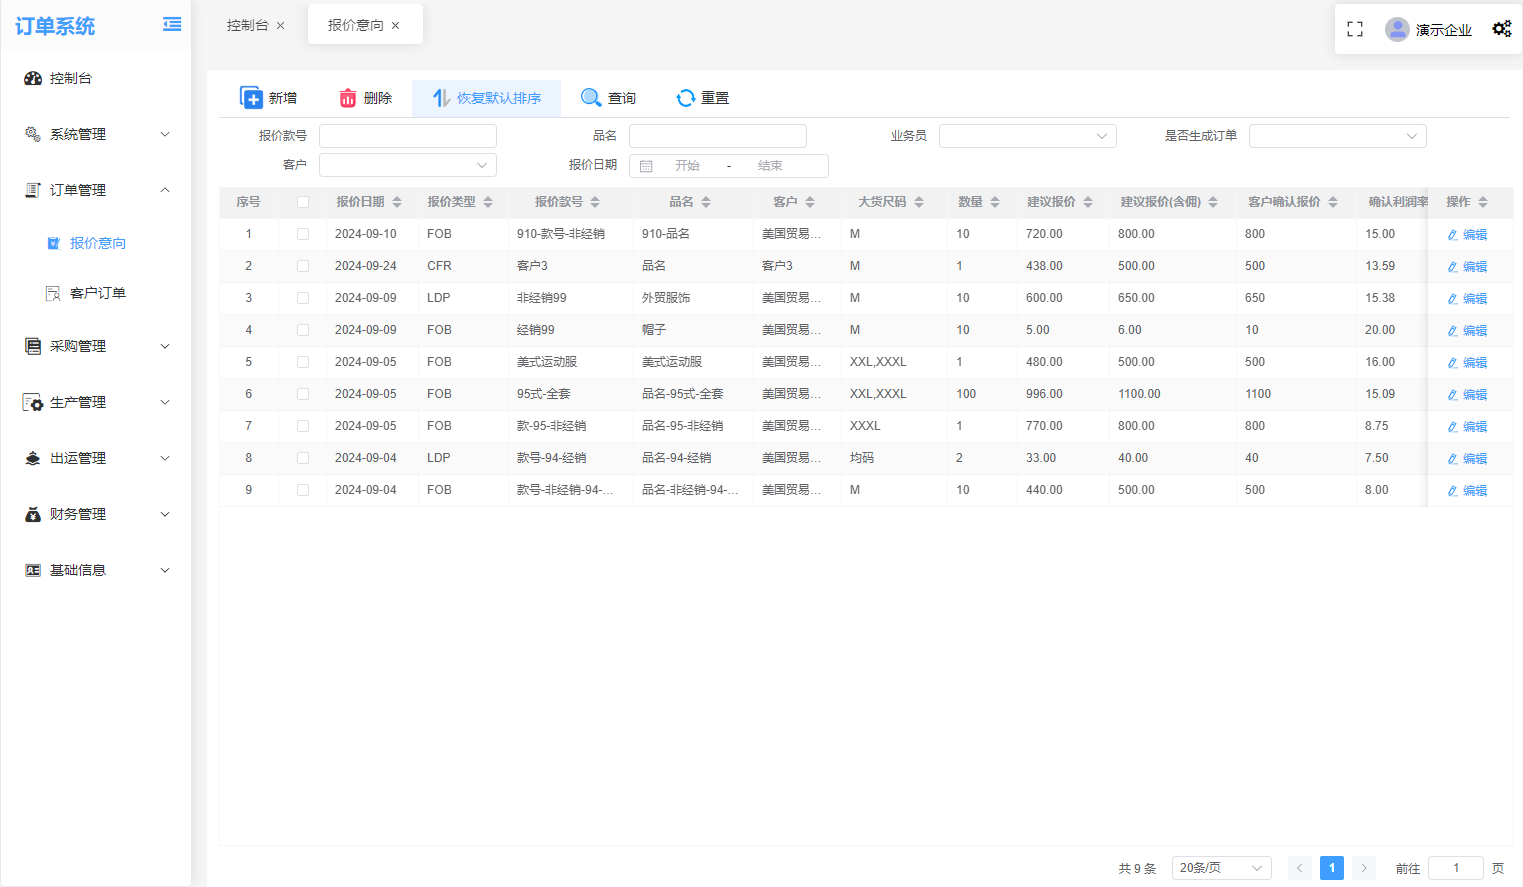Click the 重置 refresh icon
This screenshot has width=1523, height=887.
click(686, 97)
